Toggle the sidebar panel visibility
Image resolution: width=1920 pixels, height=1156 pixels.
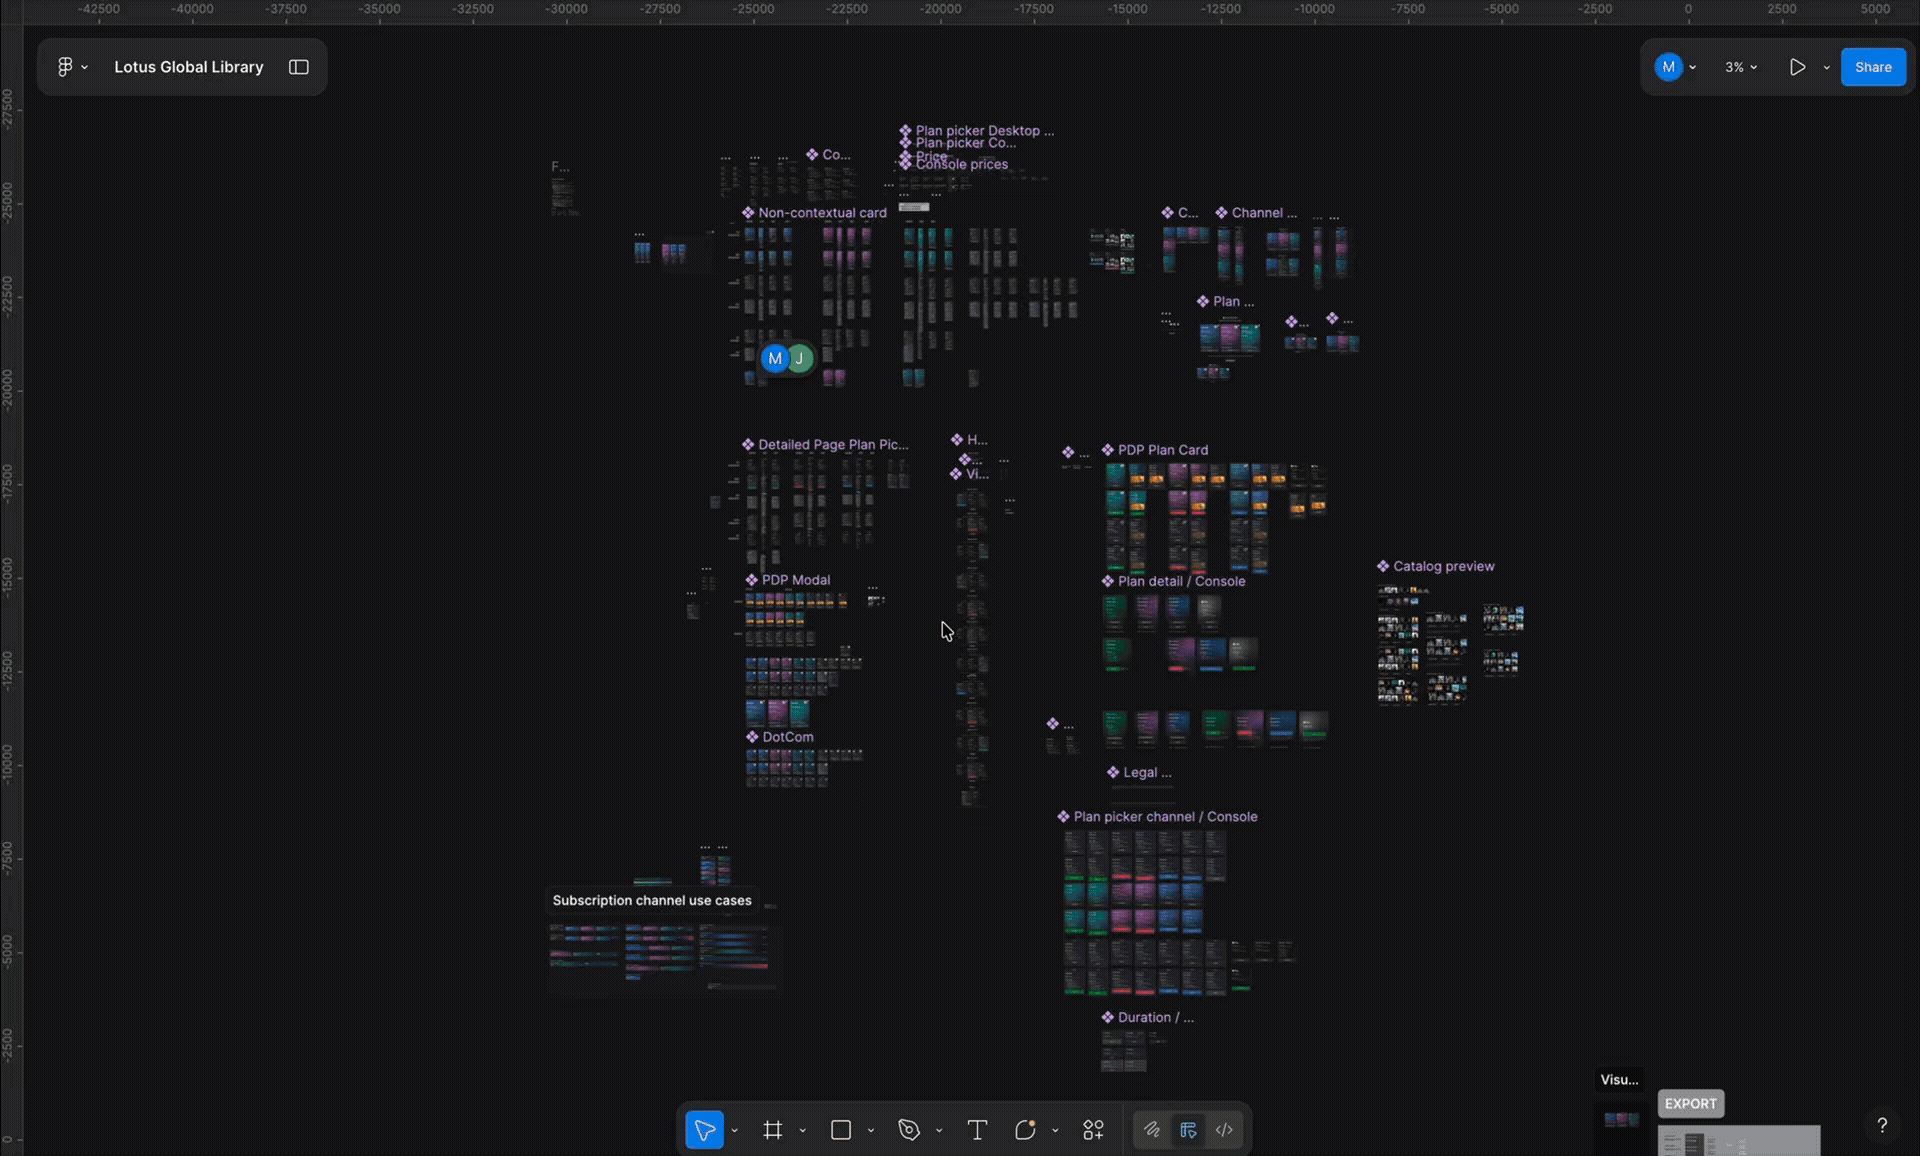(299, 67)
